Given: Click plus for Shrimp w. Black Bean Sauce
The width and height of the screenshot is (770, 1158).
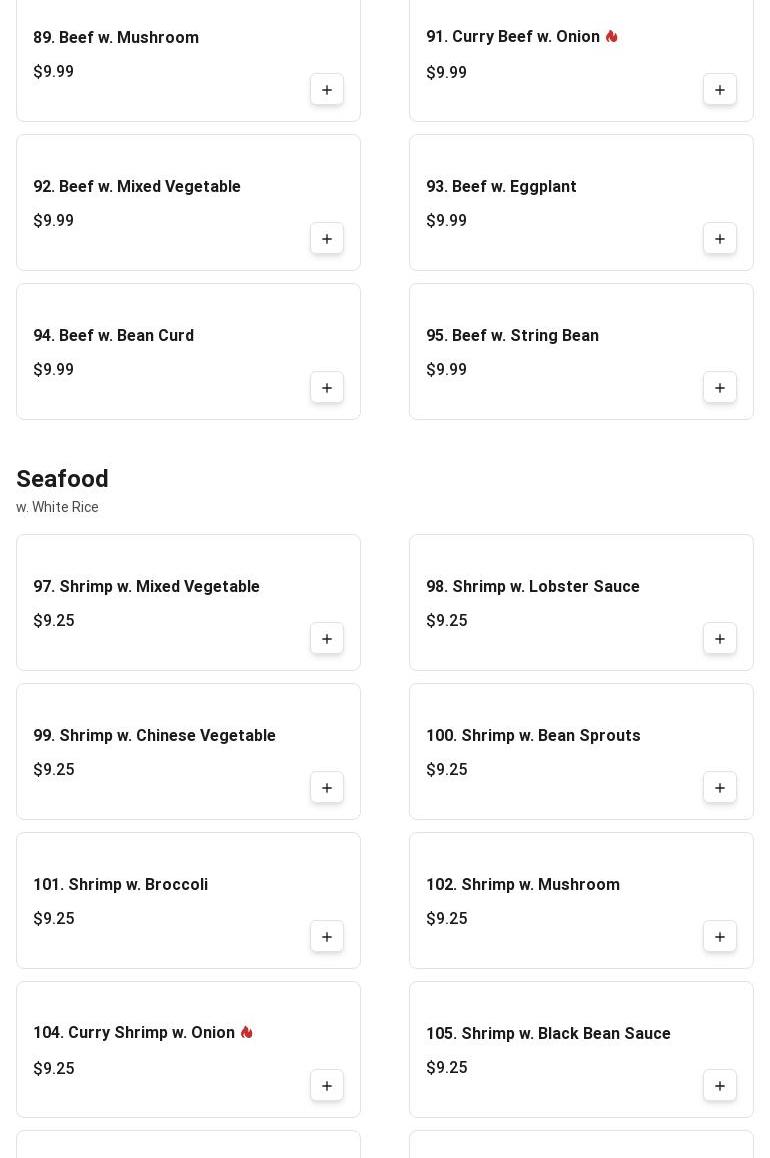Looking at the screenshot, I should click(x=720, y=1086).
